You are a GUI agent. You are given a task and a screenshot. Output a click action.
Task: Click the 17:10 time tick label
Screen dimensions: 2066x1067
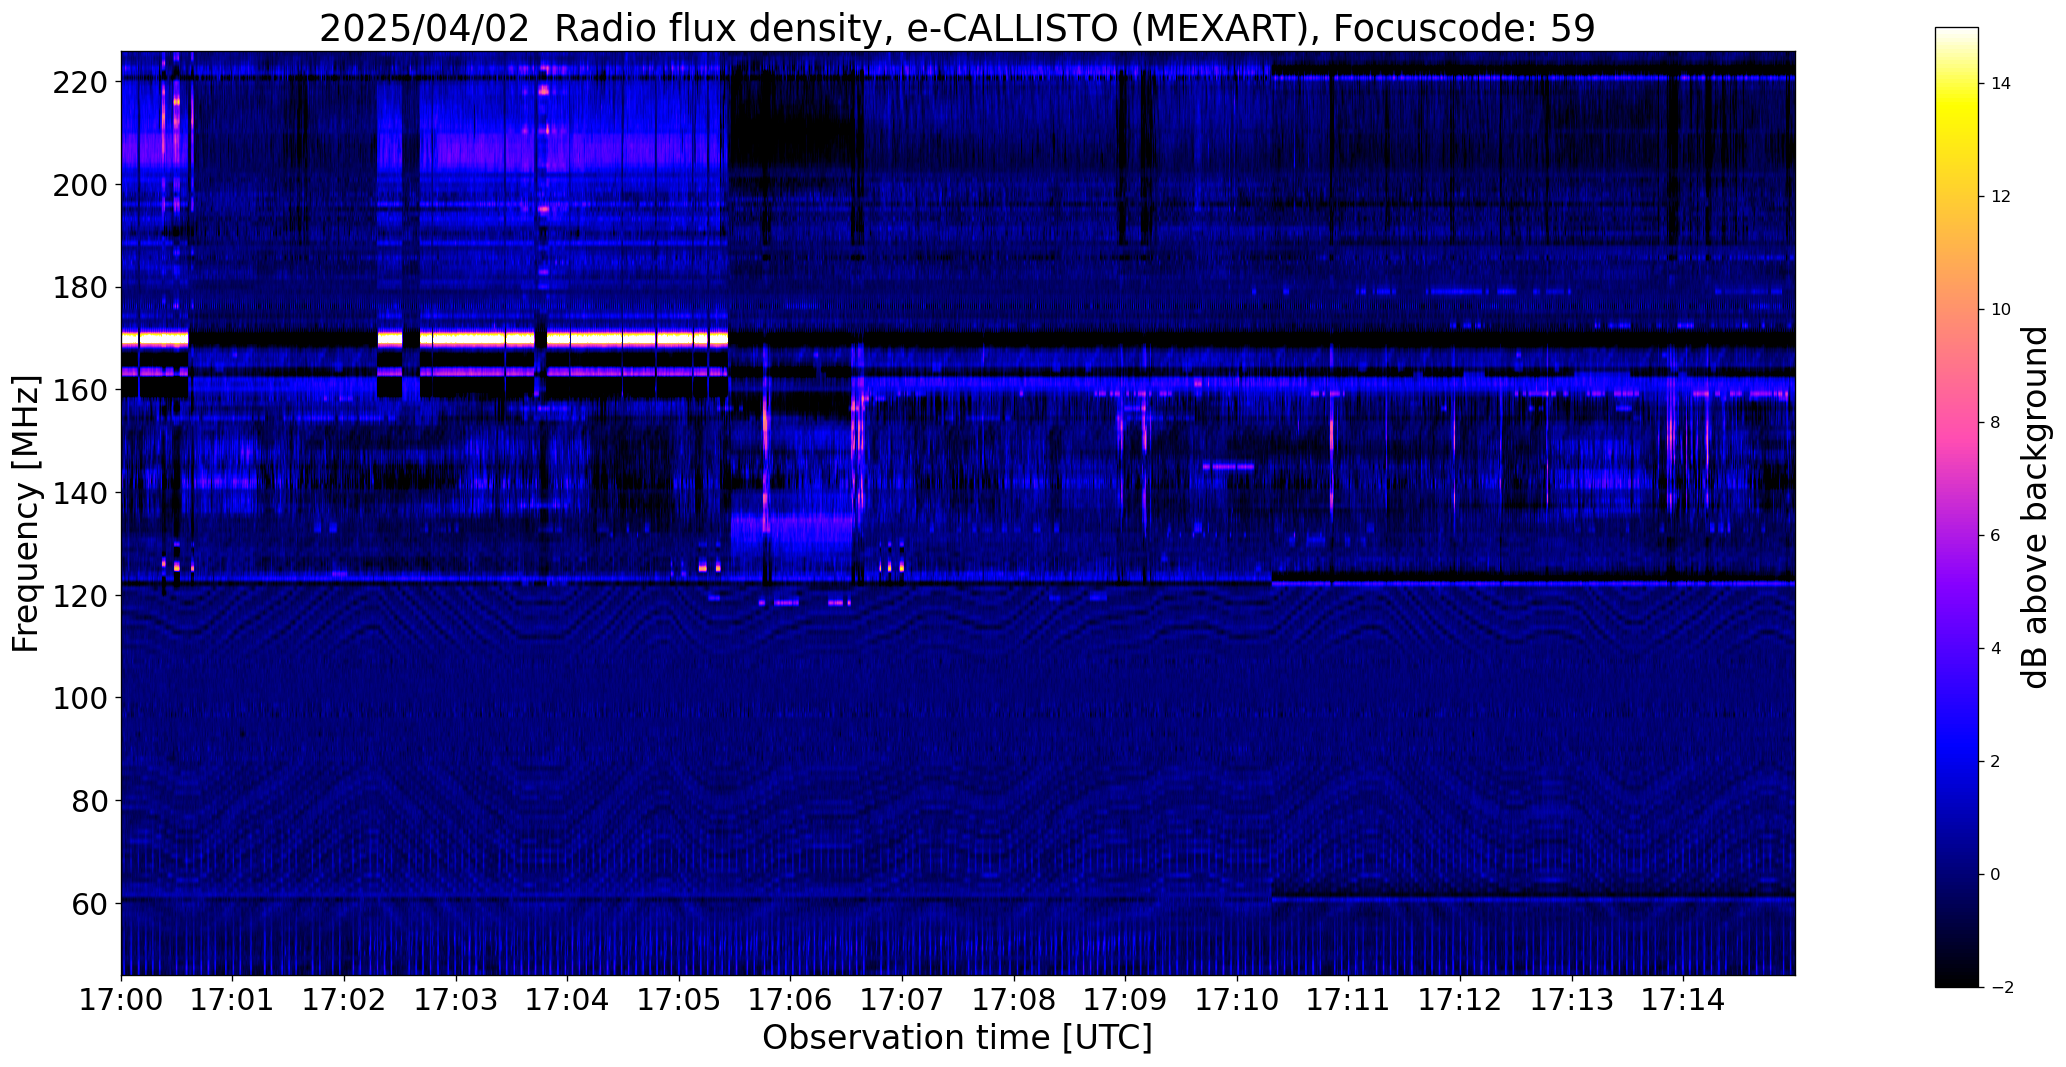click(x=1237, y=999)
